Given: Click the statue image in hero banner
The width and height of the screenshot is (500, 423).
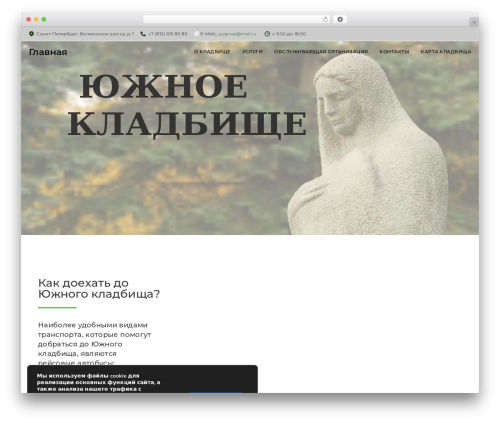Looking at the screenshot, I should pyautogui.click(x=368, y=145).
